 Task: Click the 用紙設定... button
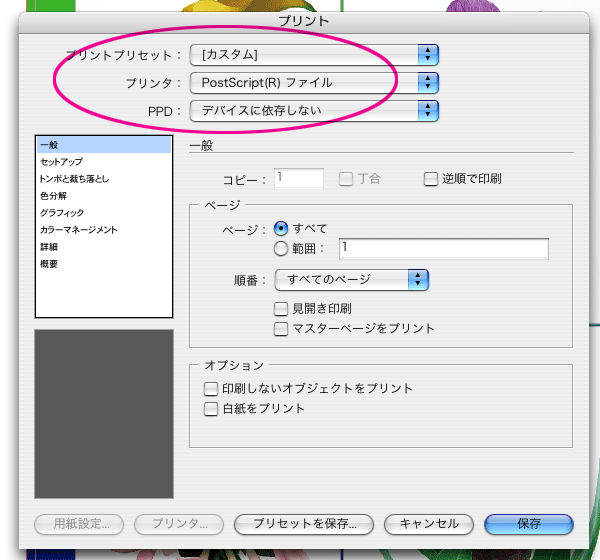[x=79, y=524]
